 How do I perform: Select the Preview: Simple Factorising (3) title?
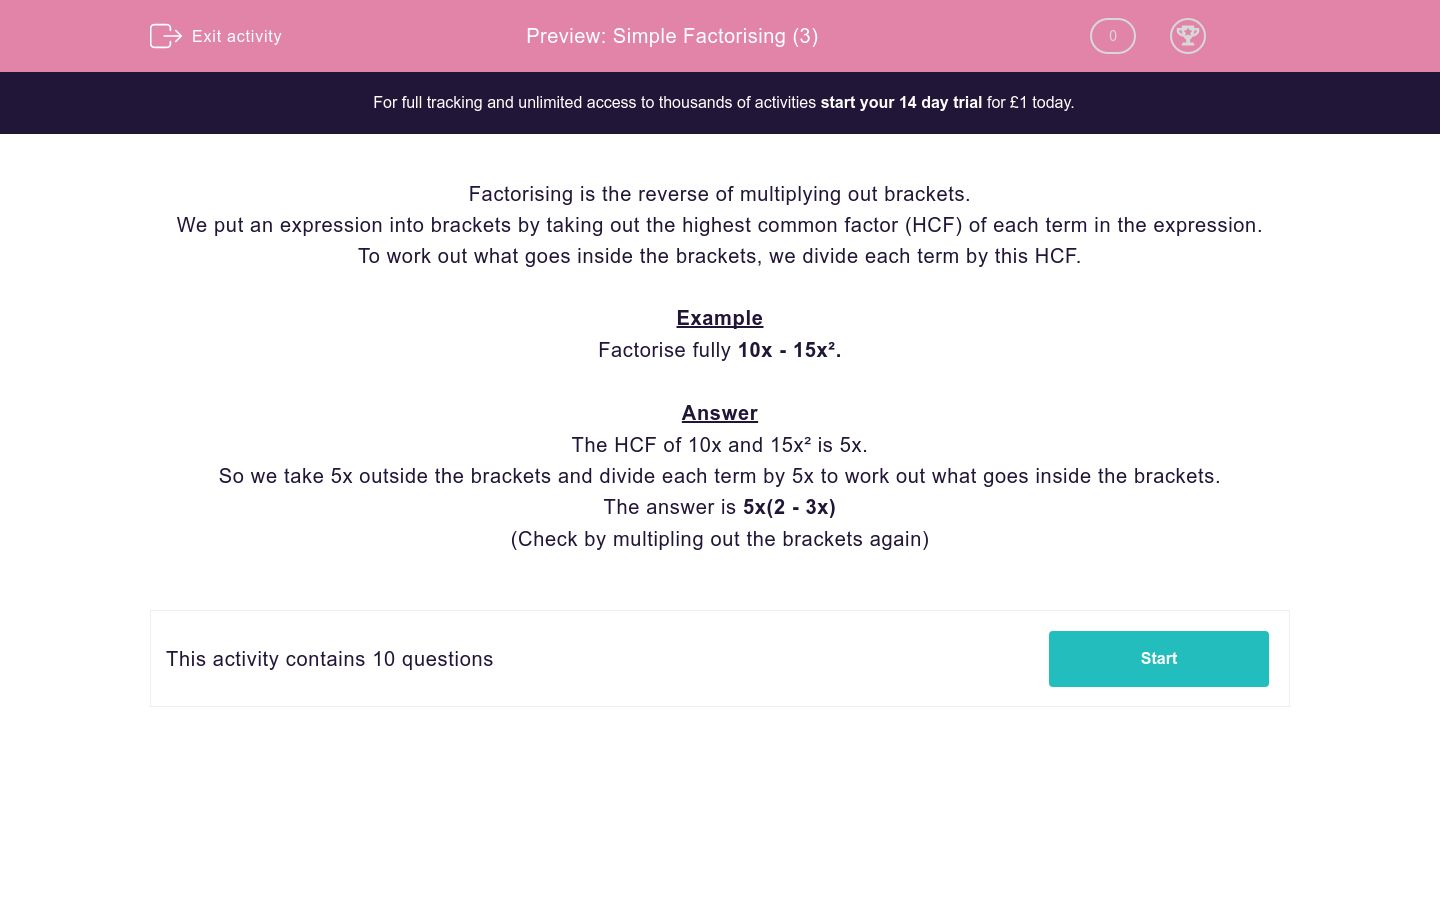pos(672,36)
